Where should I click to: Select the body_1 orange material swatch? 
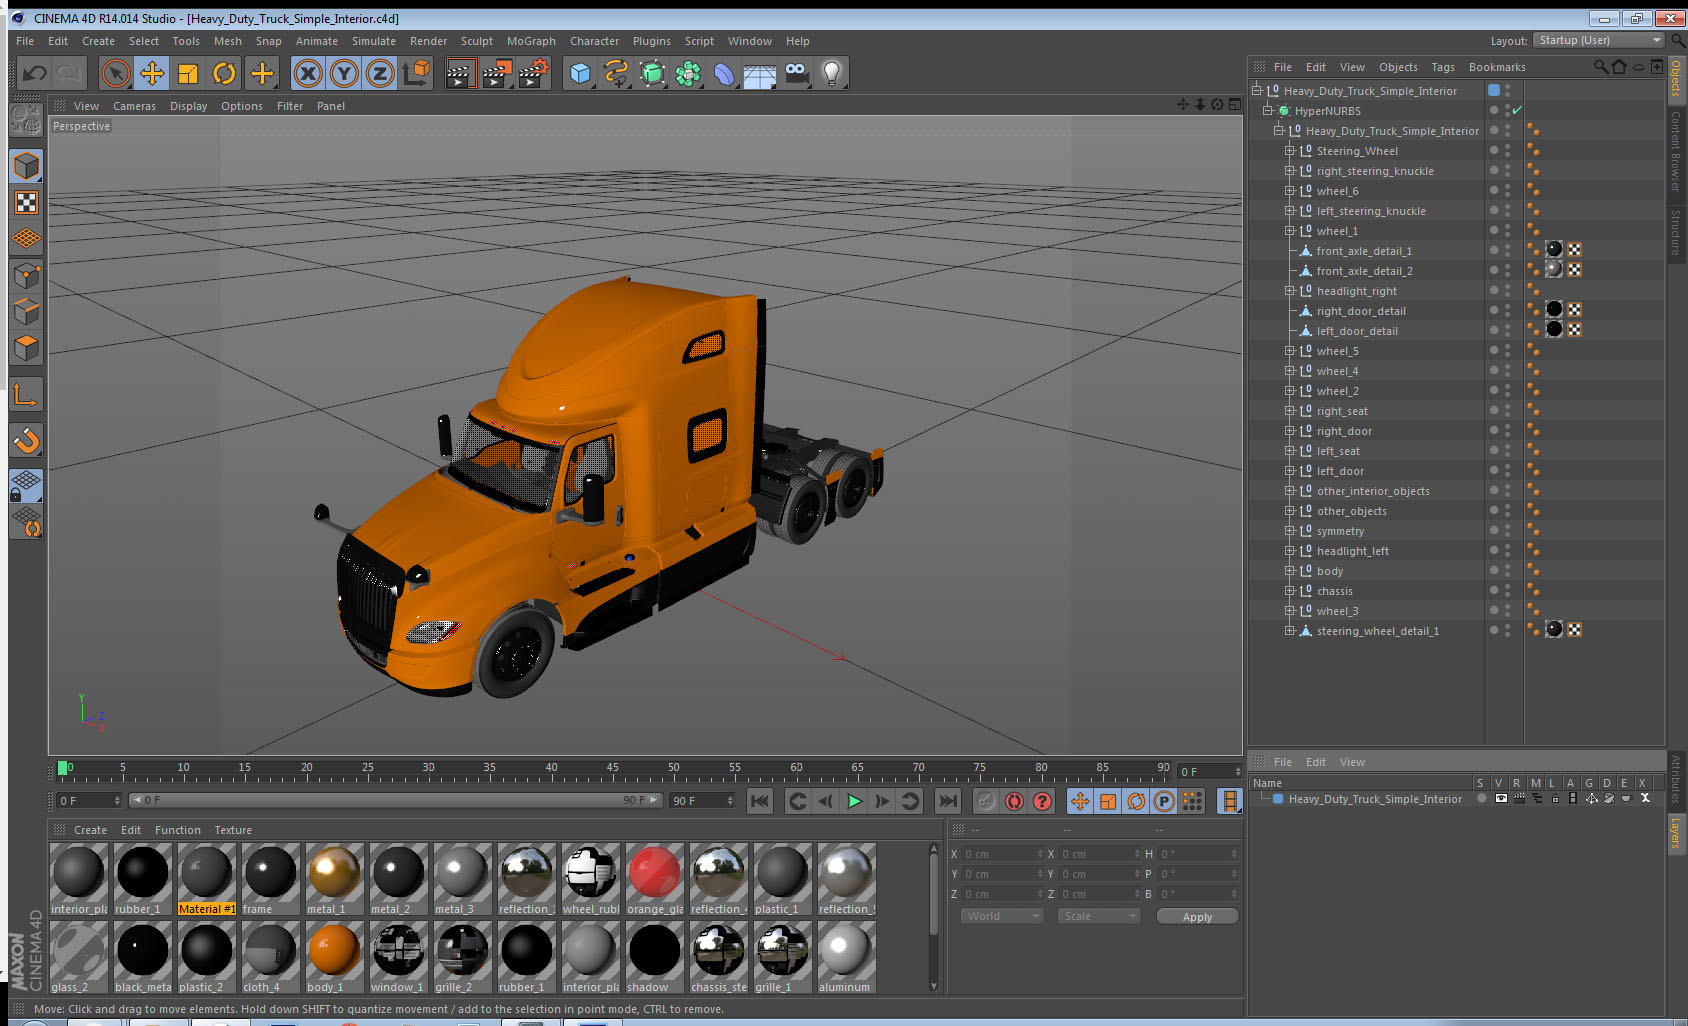coord(334,957)
